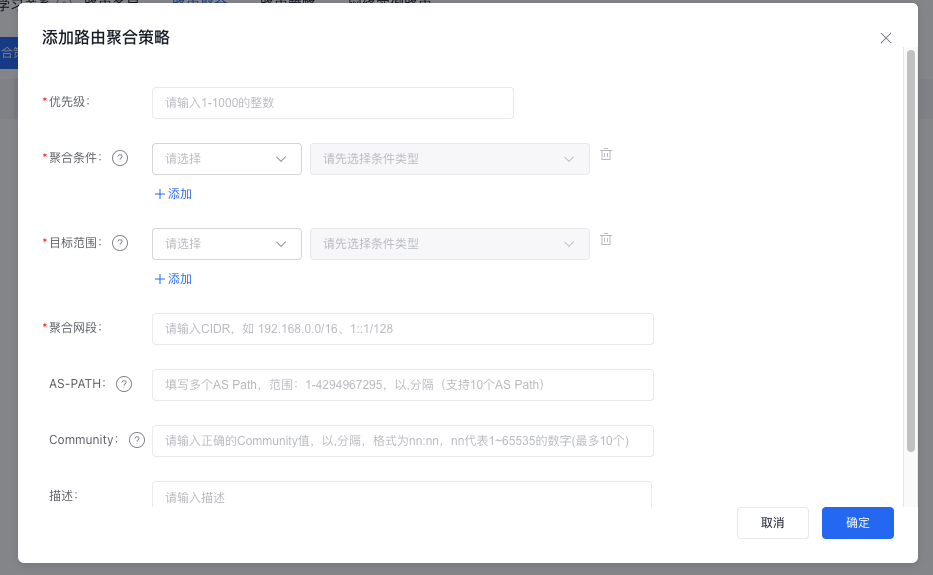Focus the 优先级 input field
This screenshot has height=575, width=933.
333,103
